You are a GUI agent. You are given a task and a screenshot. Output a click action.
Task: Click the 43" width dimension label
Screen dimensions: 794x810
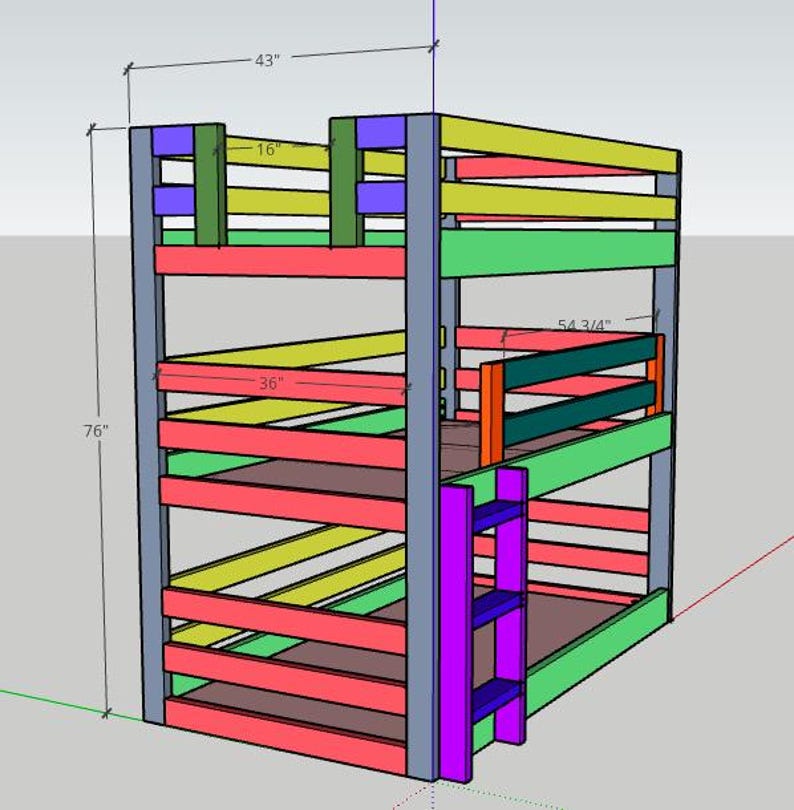(x=267, y=60)
